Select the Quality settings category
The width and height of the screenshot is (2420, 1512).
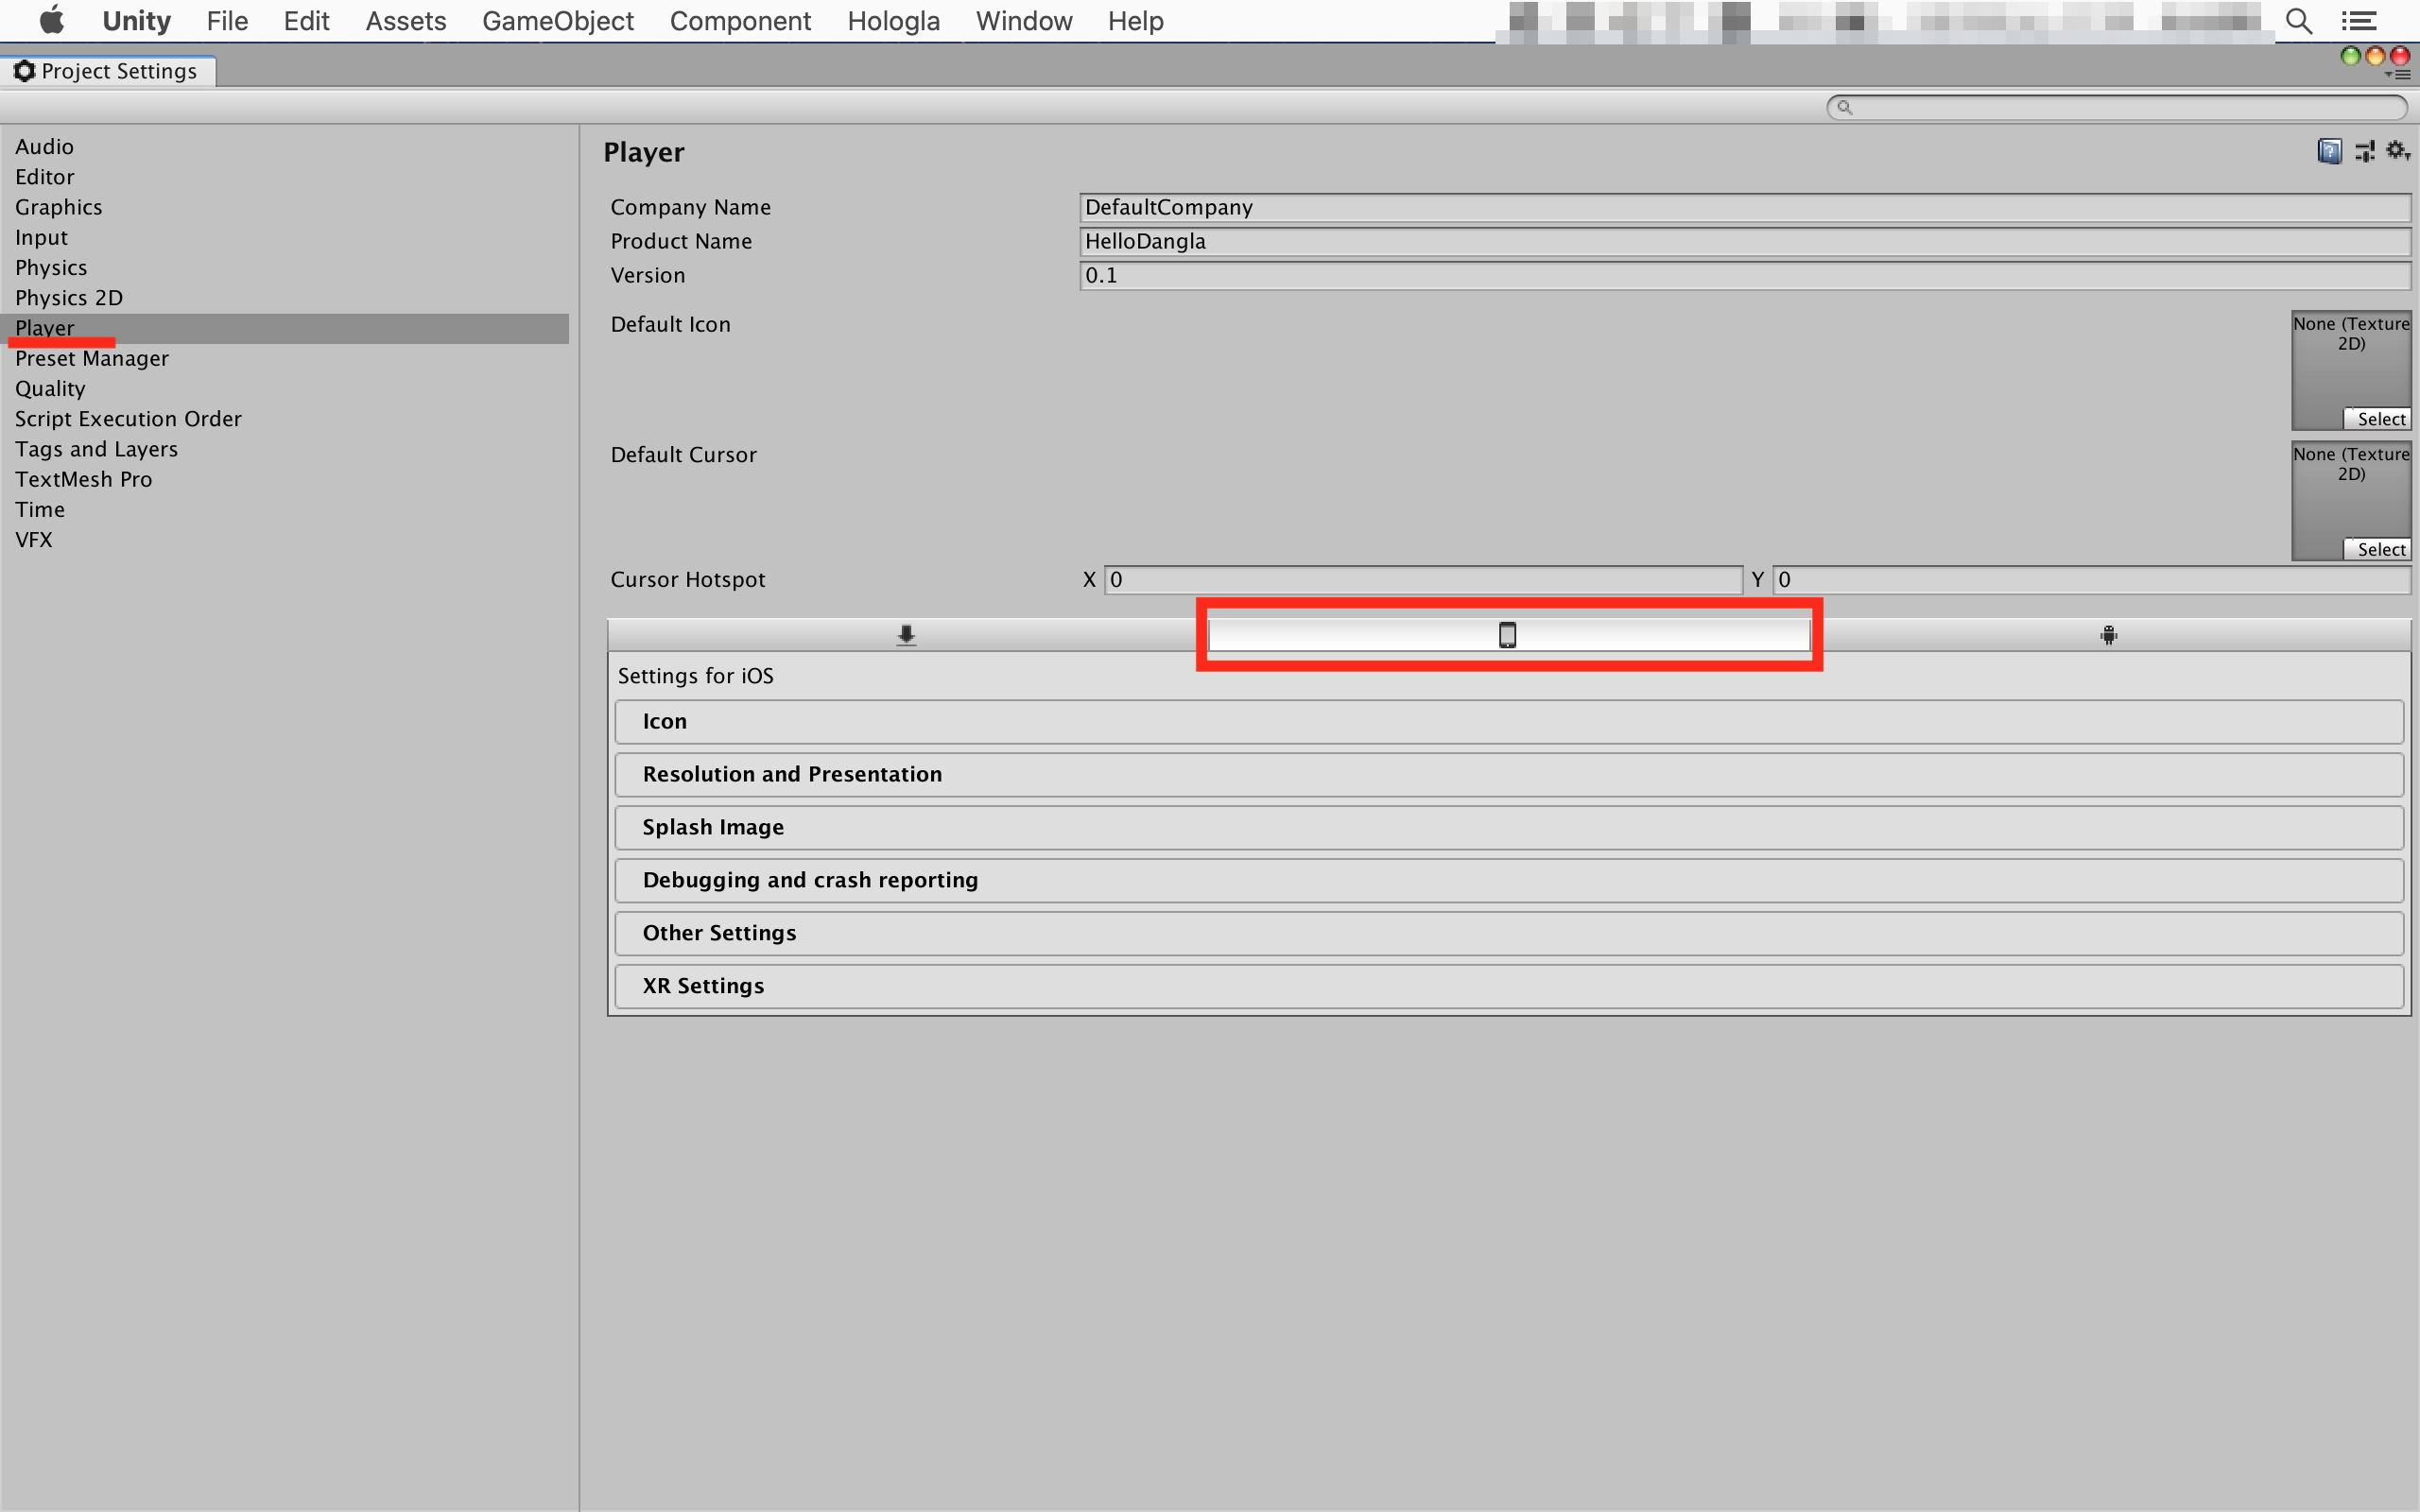point(50,389)
